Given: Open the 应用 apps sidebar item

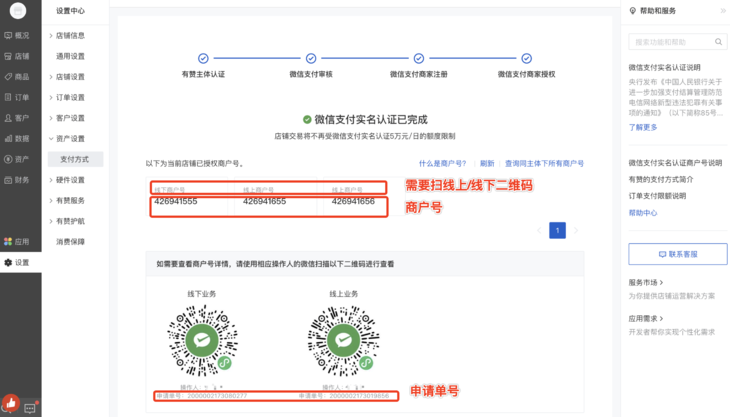Looking at the screenshot, I should [x=17, y=242].
